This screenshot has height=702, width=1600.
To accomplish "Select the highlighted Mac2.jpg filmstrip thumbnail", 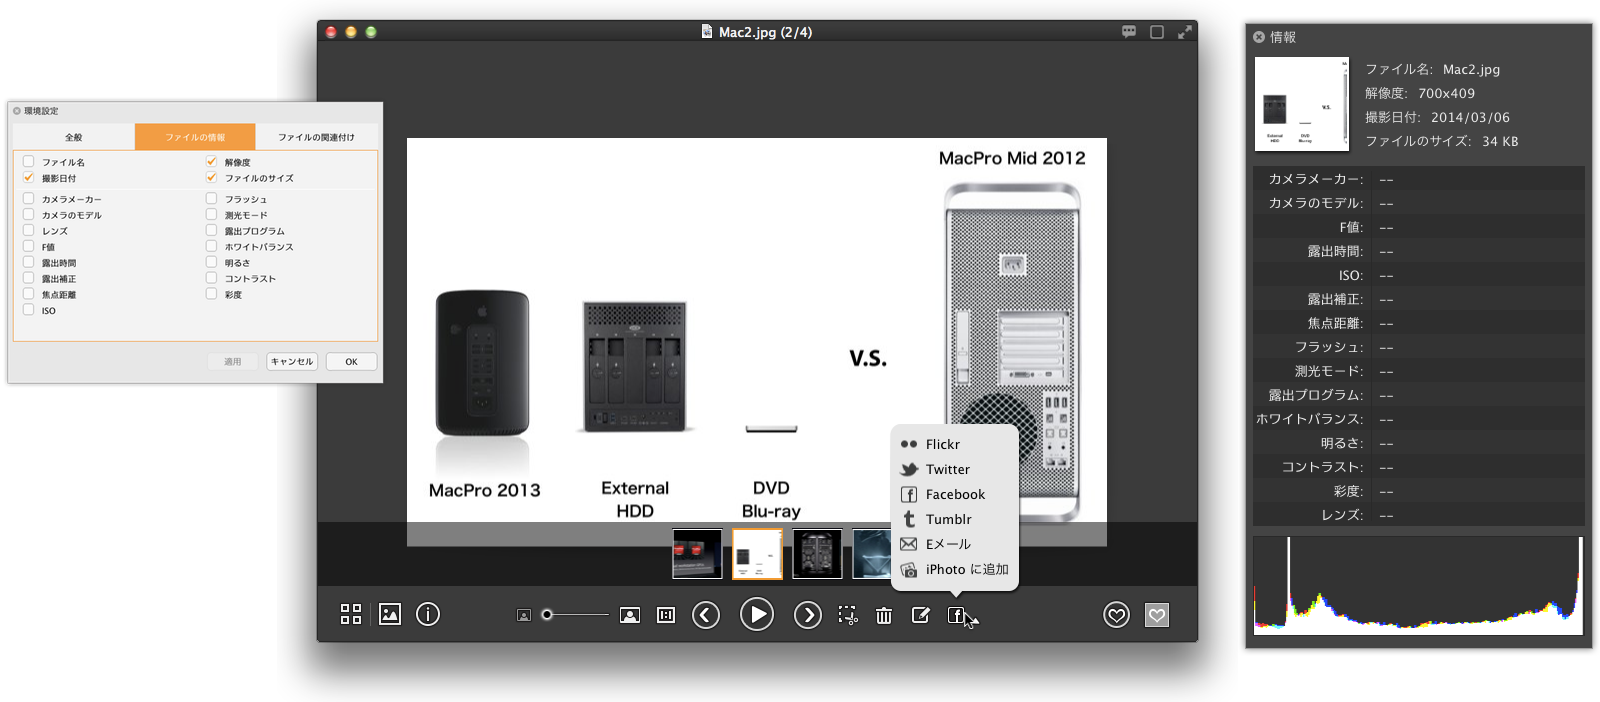I will click(x=757, y=554).
